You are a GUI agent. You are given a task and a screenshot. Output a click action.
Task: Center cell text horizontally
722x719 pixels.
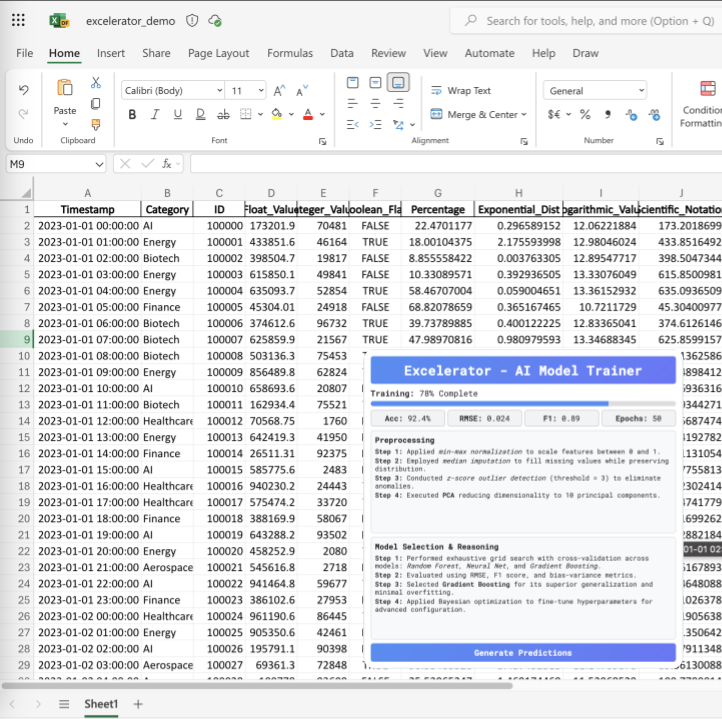pyautogui.click(x=375, y=104)
